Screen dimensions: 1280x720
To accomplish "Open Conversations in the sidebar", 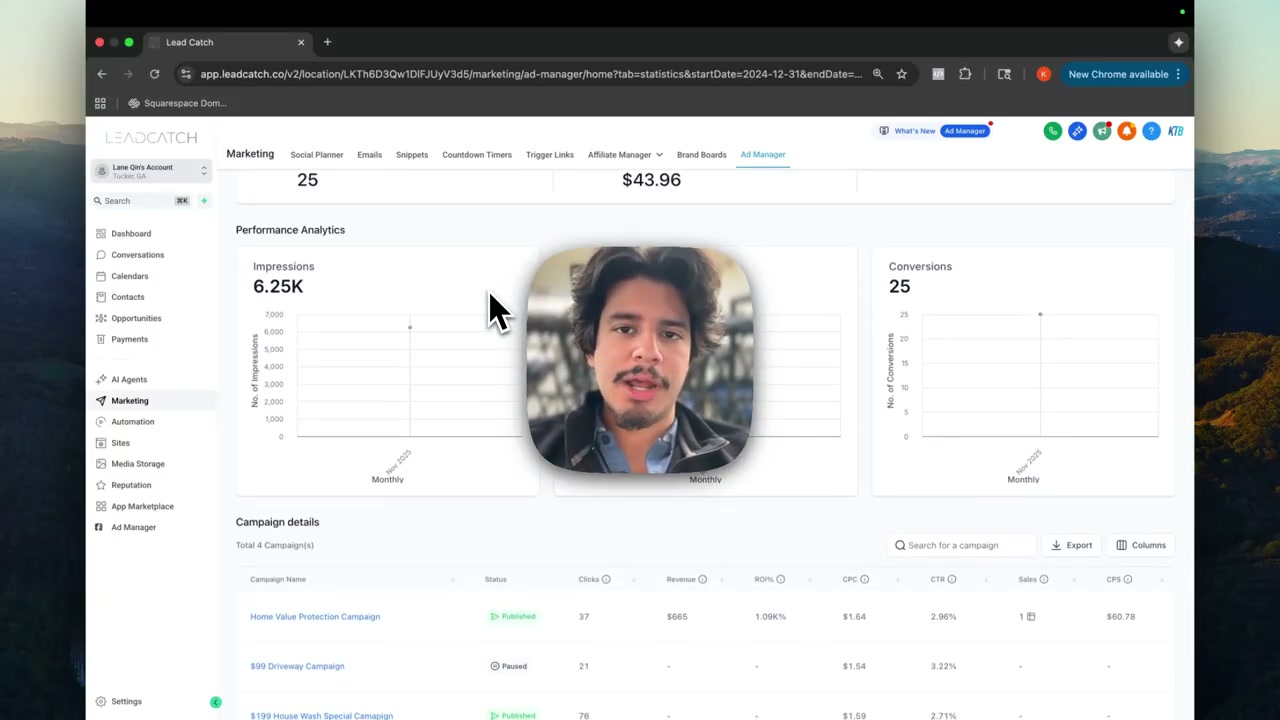I will (x=137, y=255).
